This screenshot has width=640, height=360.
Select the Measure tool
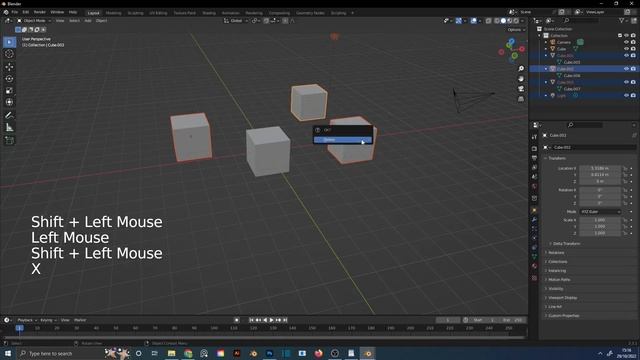click(9, 128)
